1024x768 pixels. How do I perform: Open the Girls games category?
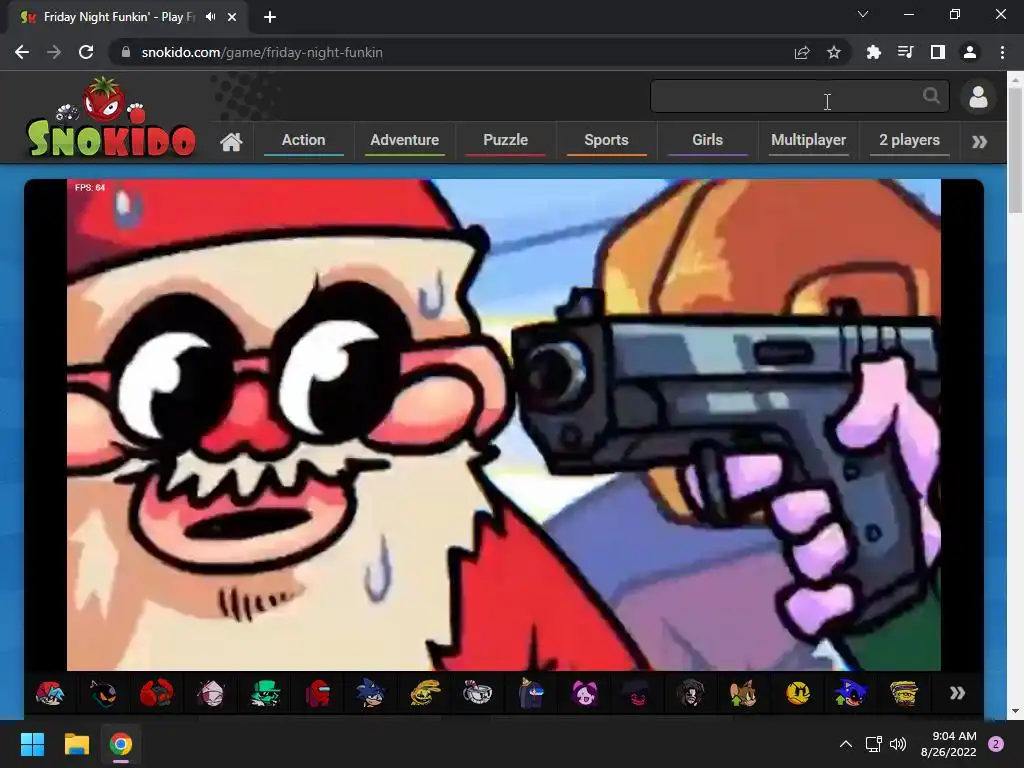click(x=707, y=140)
